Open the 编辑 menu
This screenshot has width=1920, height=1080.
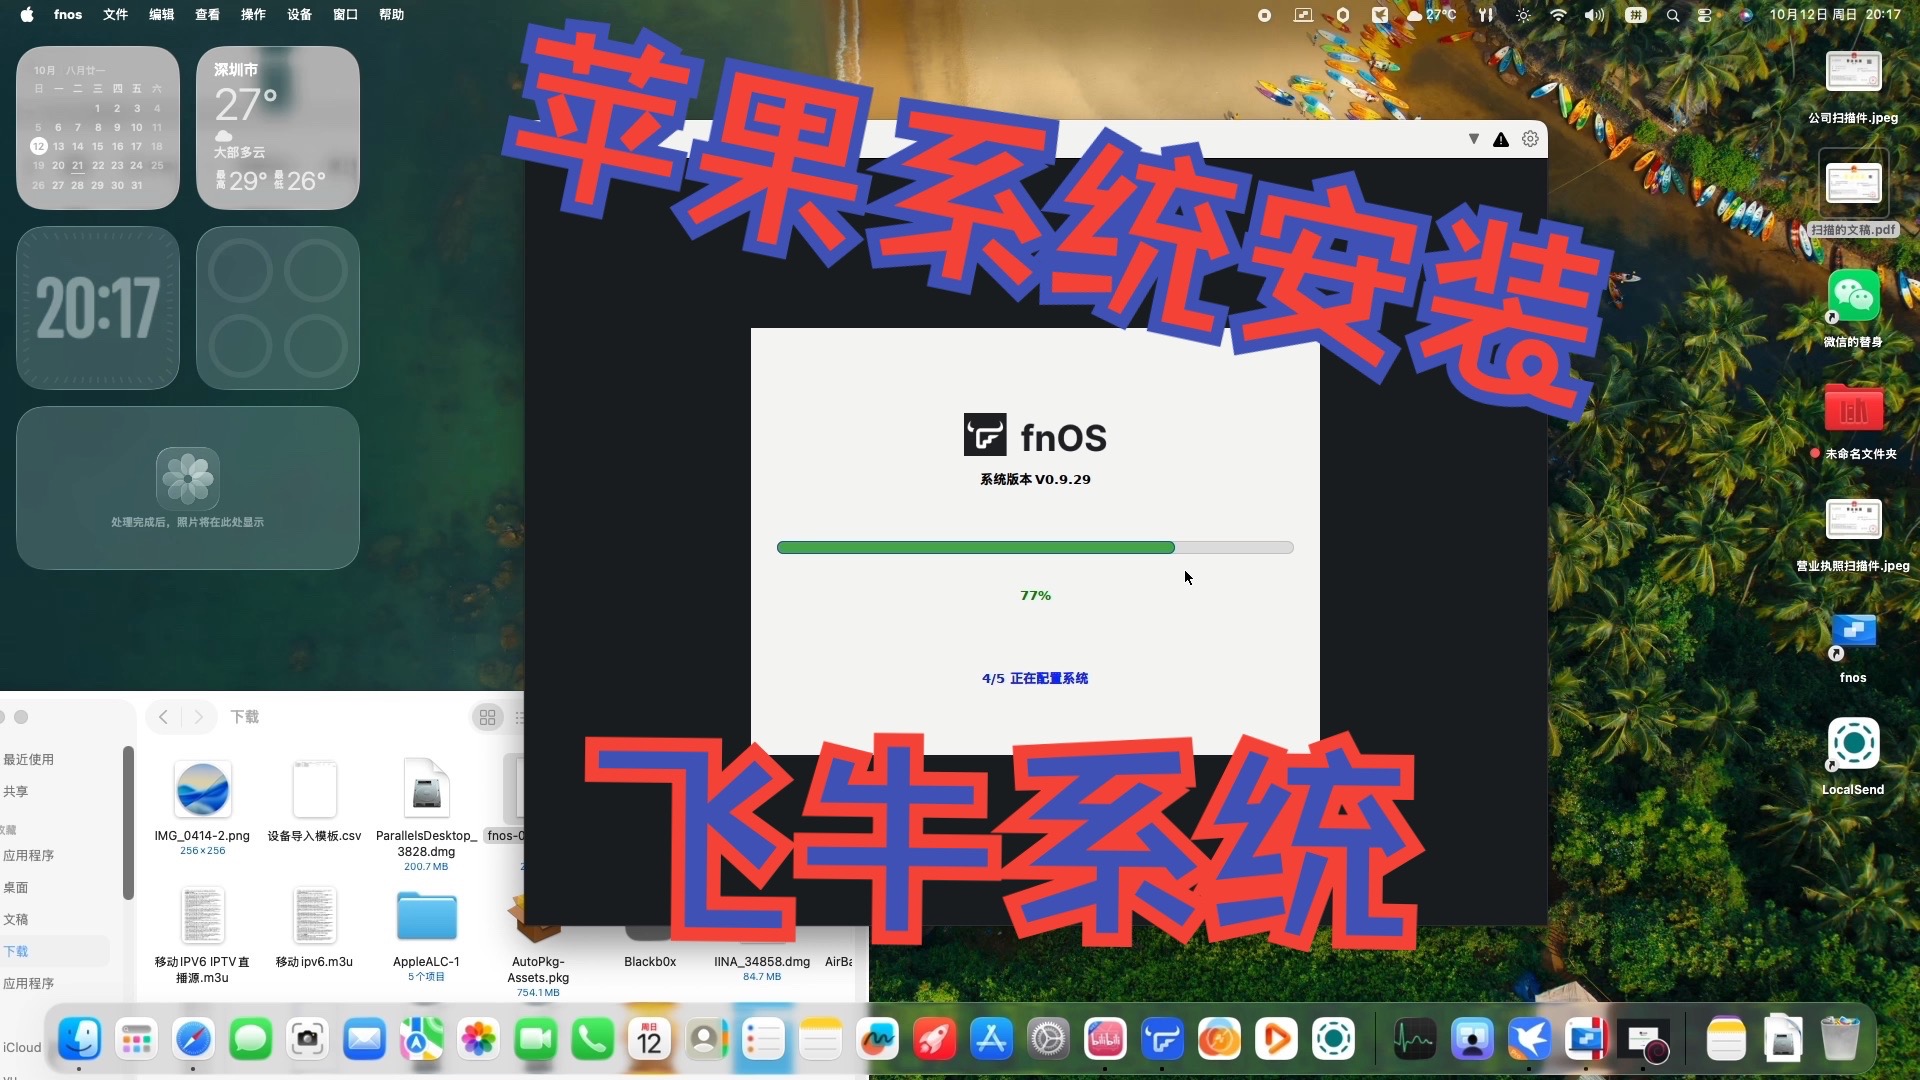click(x=162, y=14)
